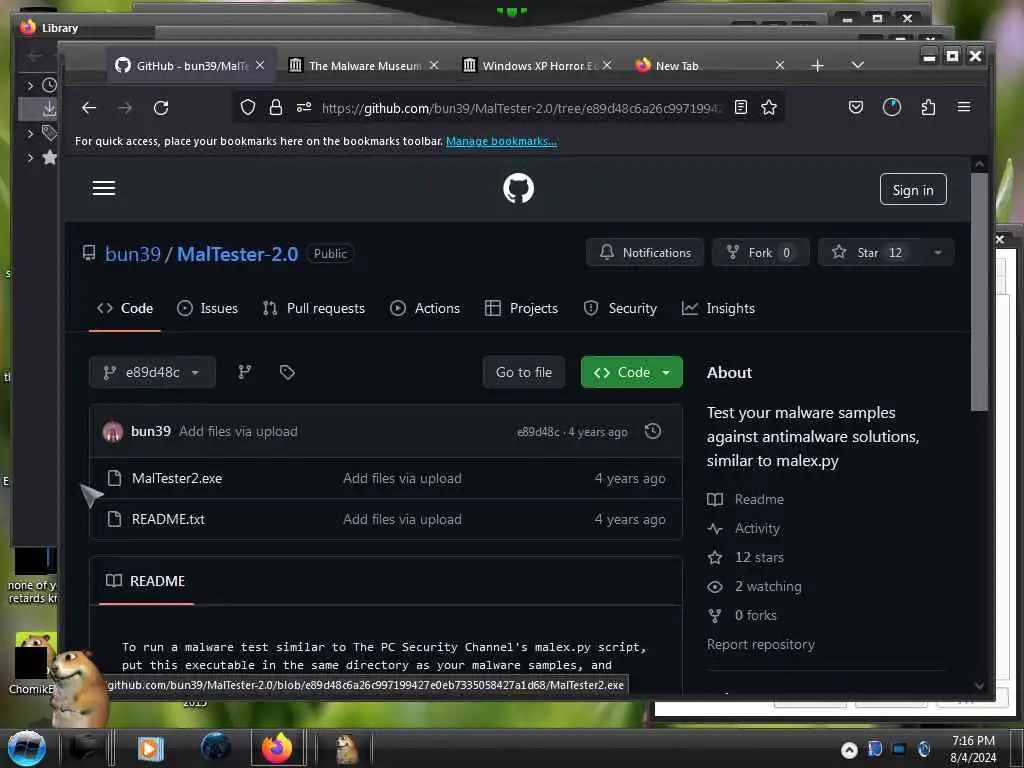1024x768 pixels.
Task: Open commit history clock icon
Action: (x=652, y=431)
